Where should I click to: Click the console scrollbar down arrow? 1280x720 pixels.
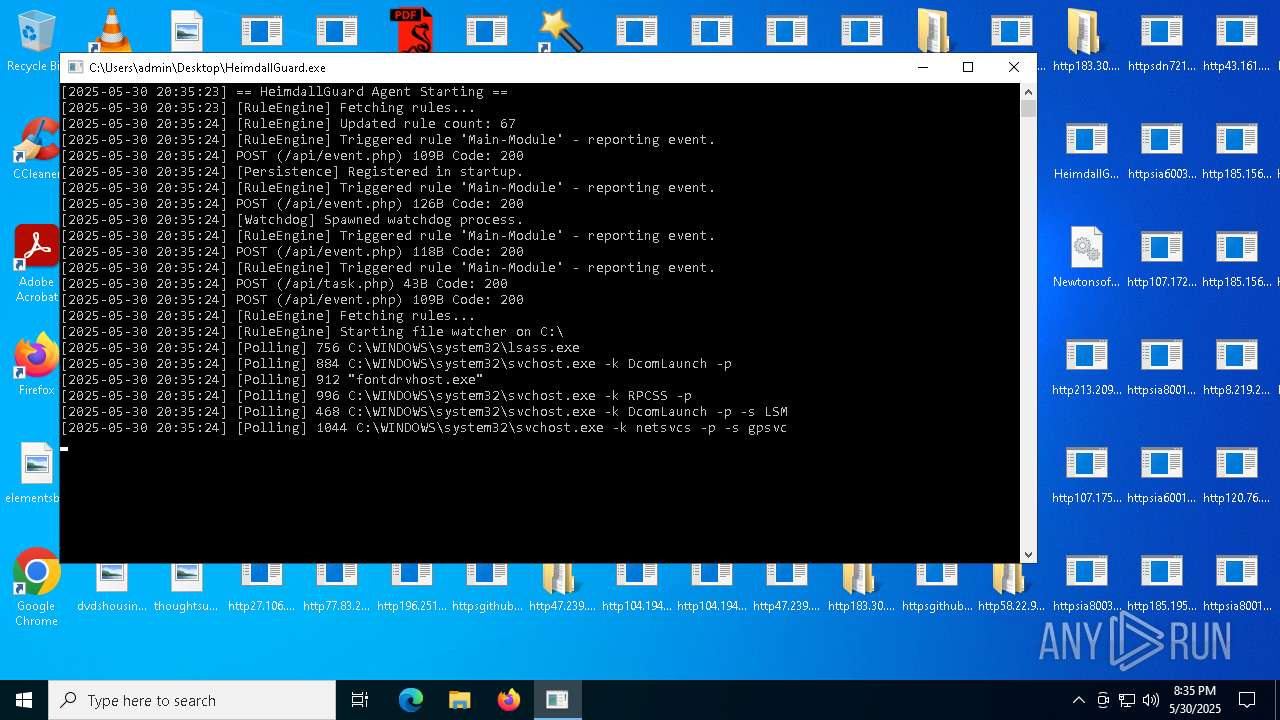1028,554
